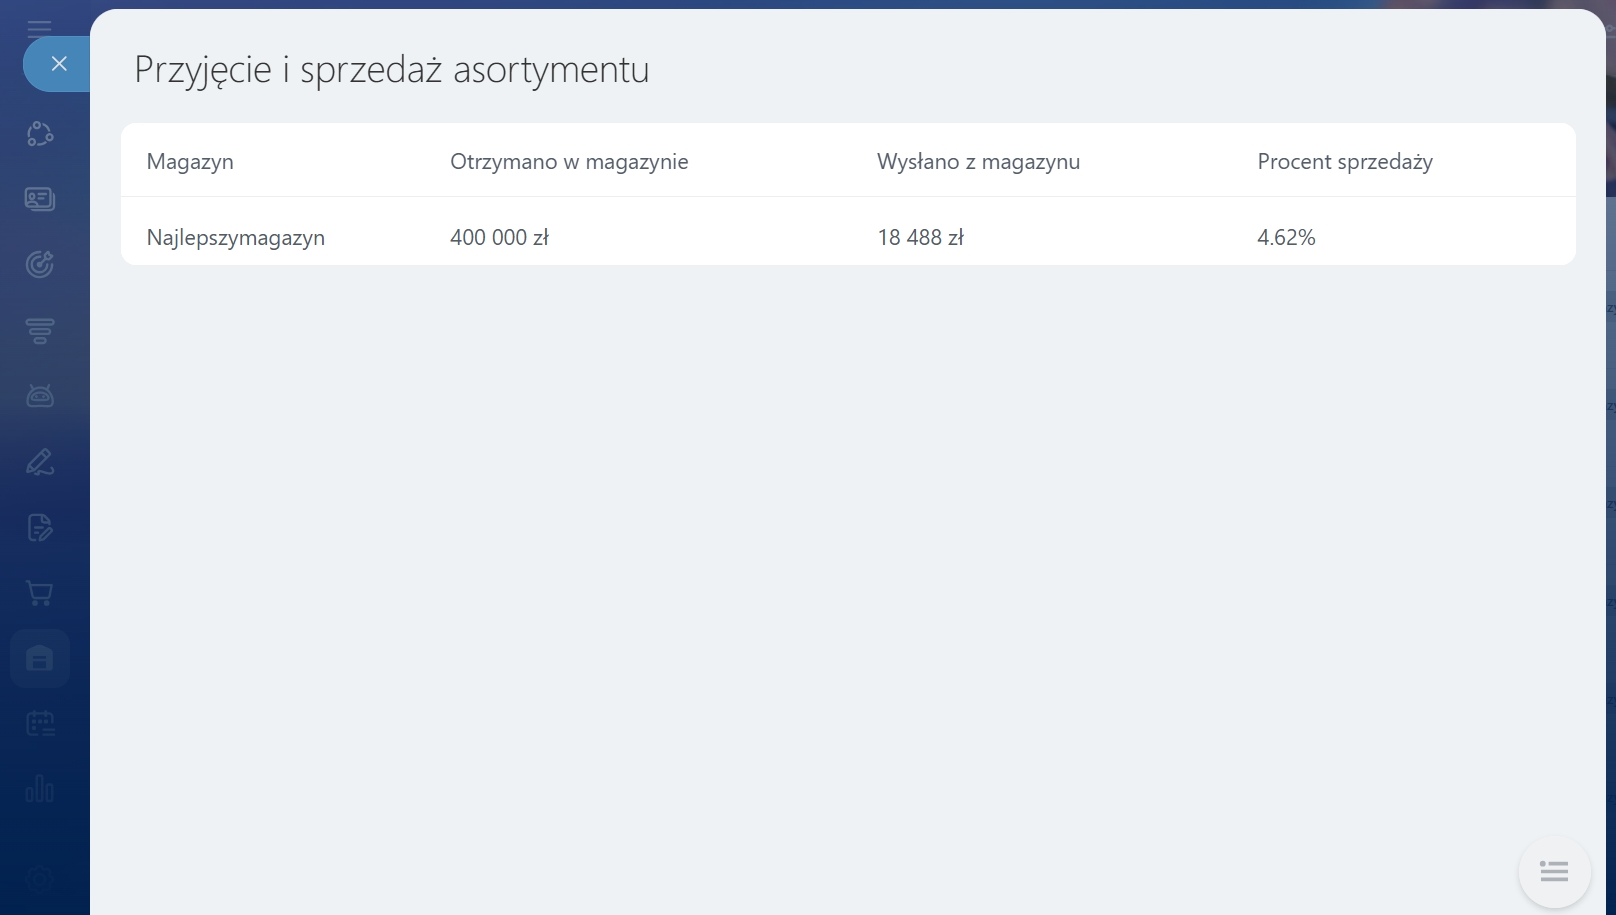Click the 'Otrzymano w magazynie' column header
This screenshot has width=1616, height=915.
(569, 162)
